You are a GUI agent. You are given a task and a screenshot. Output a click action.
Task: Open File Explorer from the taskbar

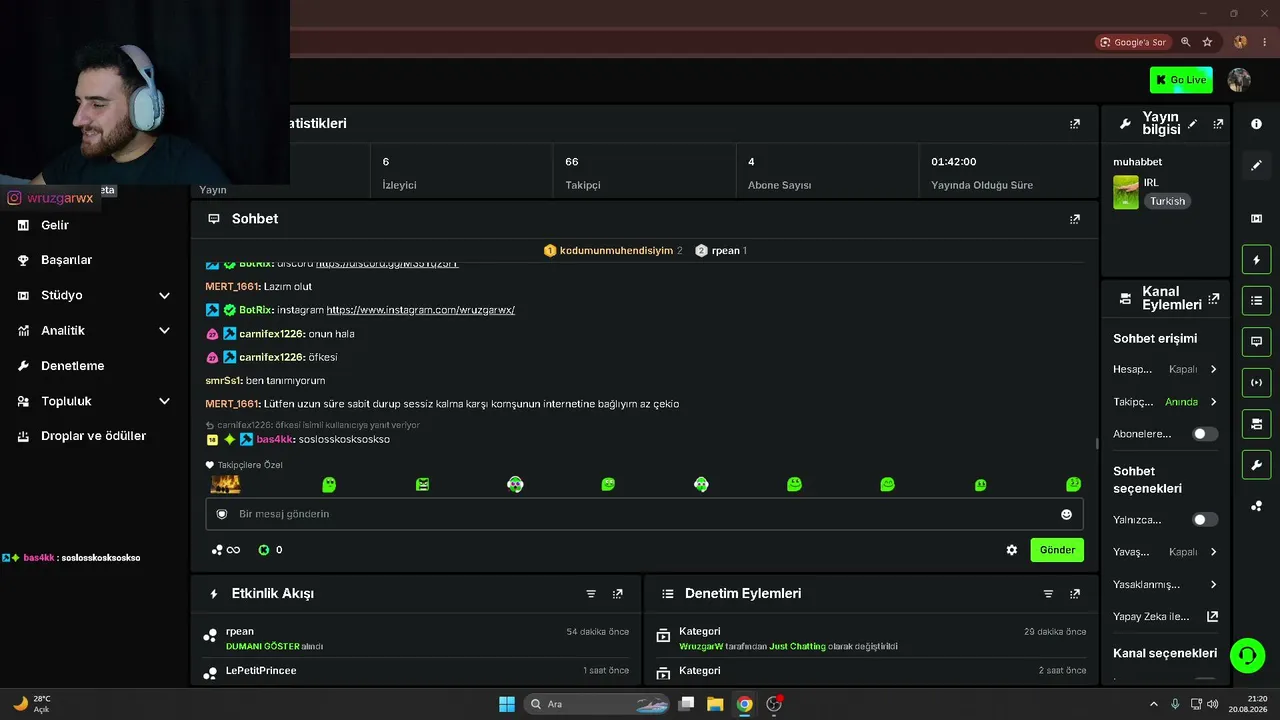[x=715, y=704]
